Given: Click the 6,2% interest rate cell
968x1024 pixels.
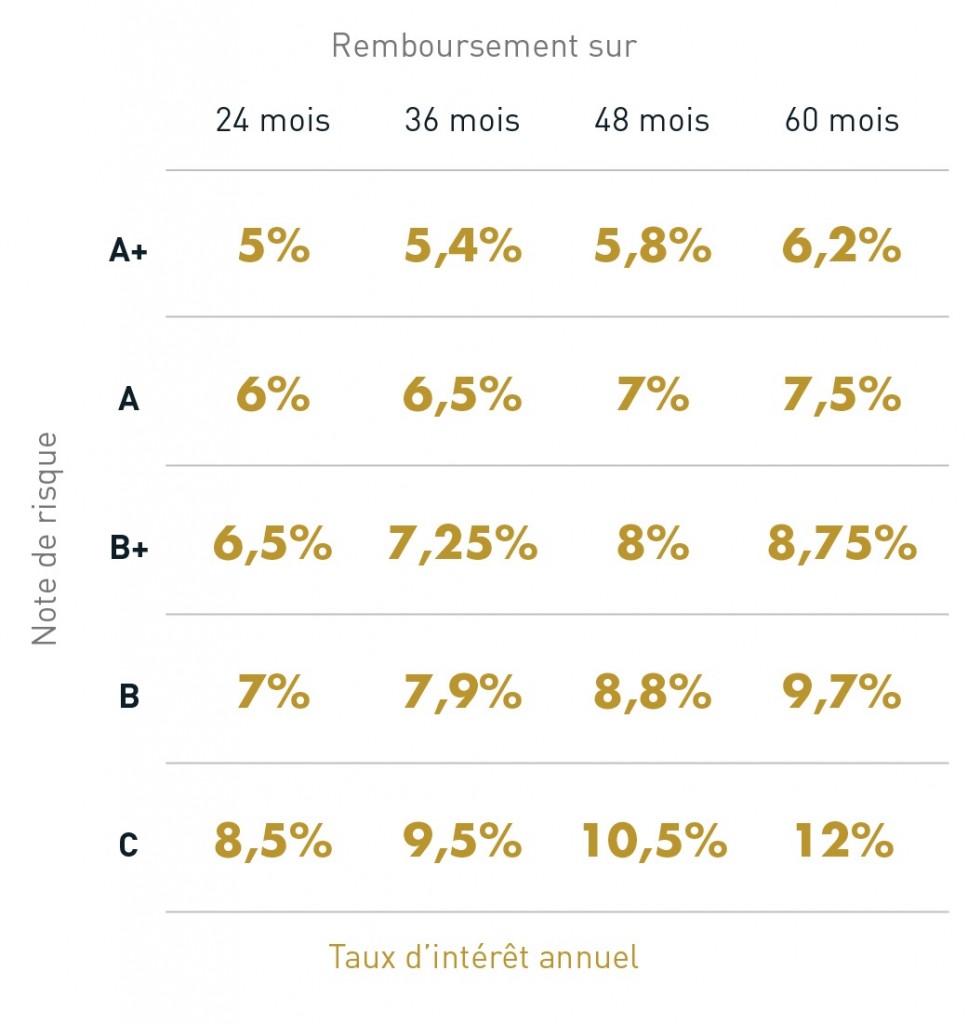Looking at the screenshot, I should pos(842,247).
